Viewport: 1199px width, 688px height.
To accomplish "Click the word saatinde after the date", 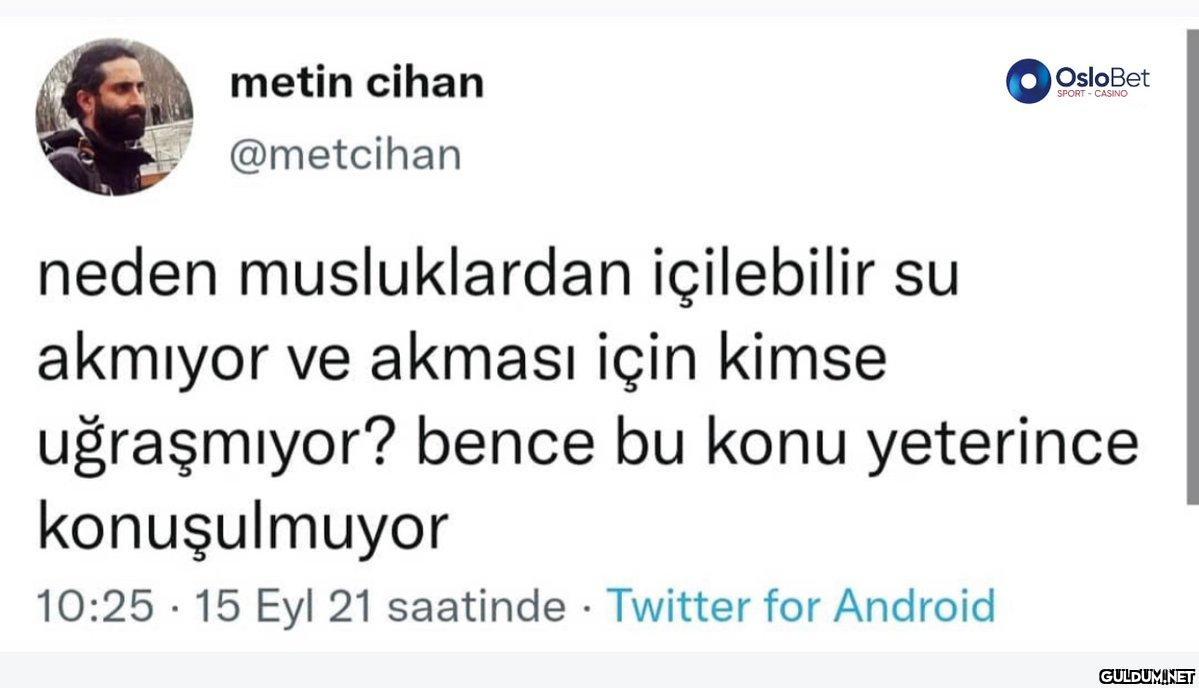I will coord(475,605).
